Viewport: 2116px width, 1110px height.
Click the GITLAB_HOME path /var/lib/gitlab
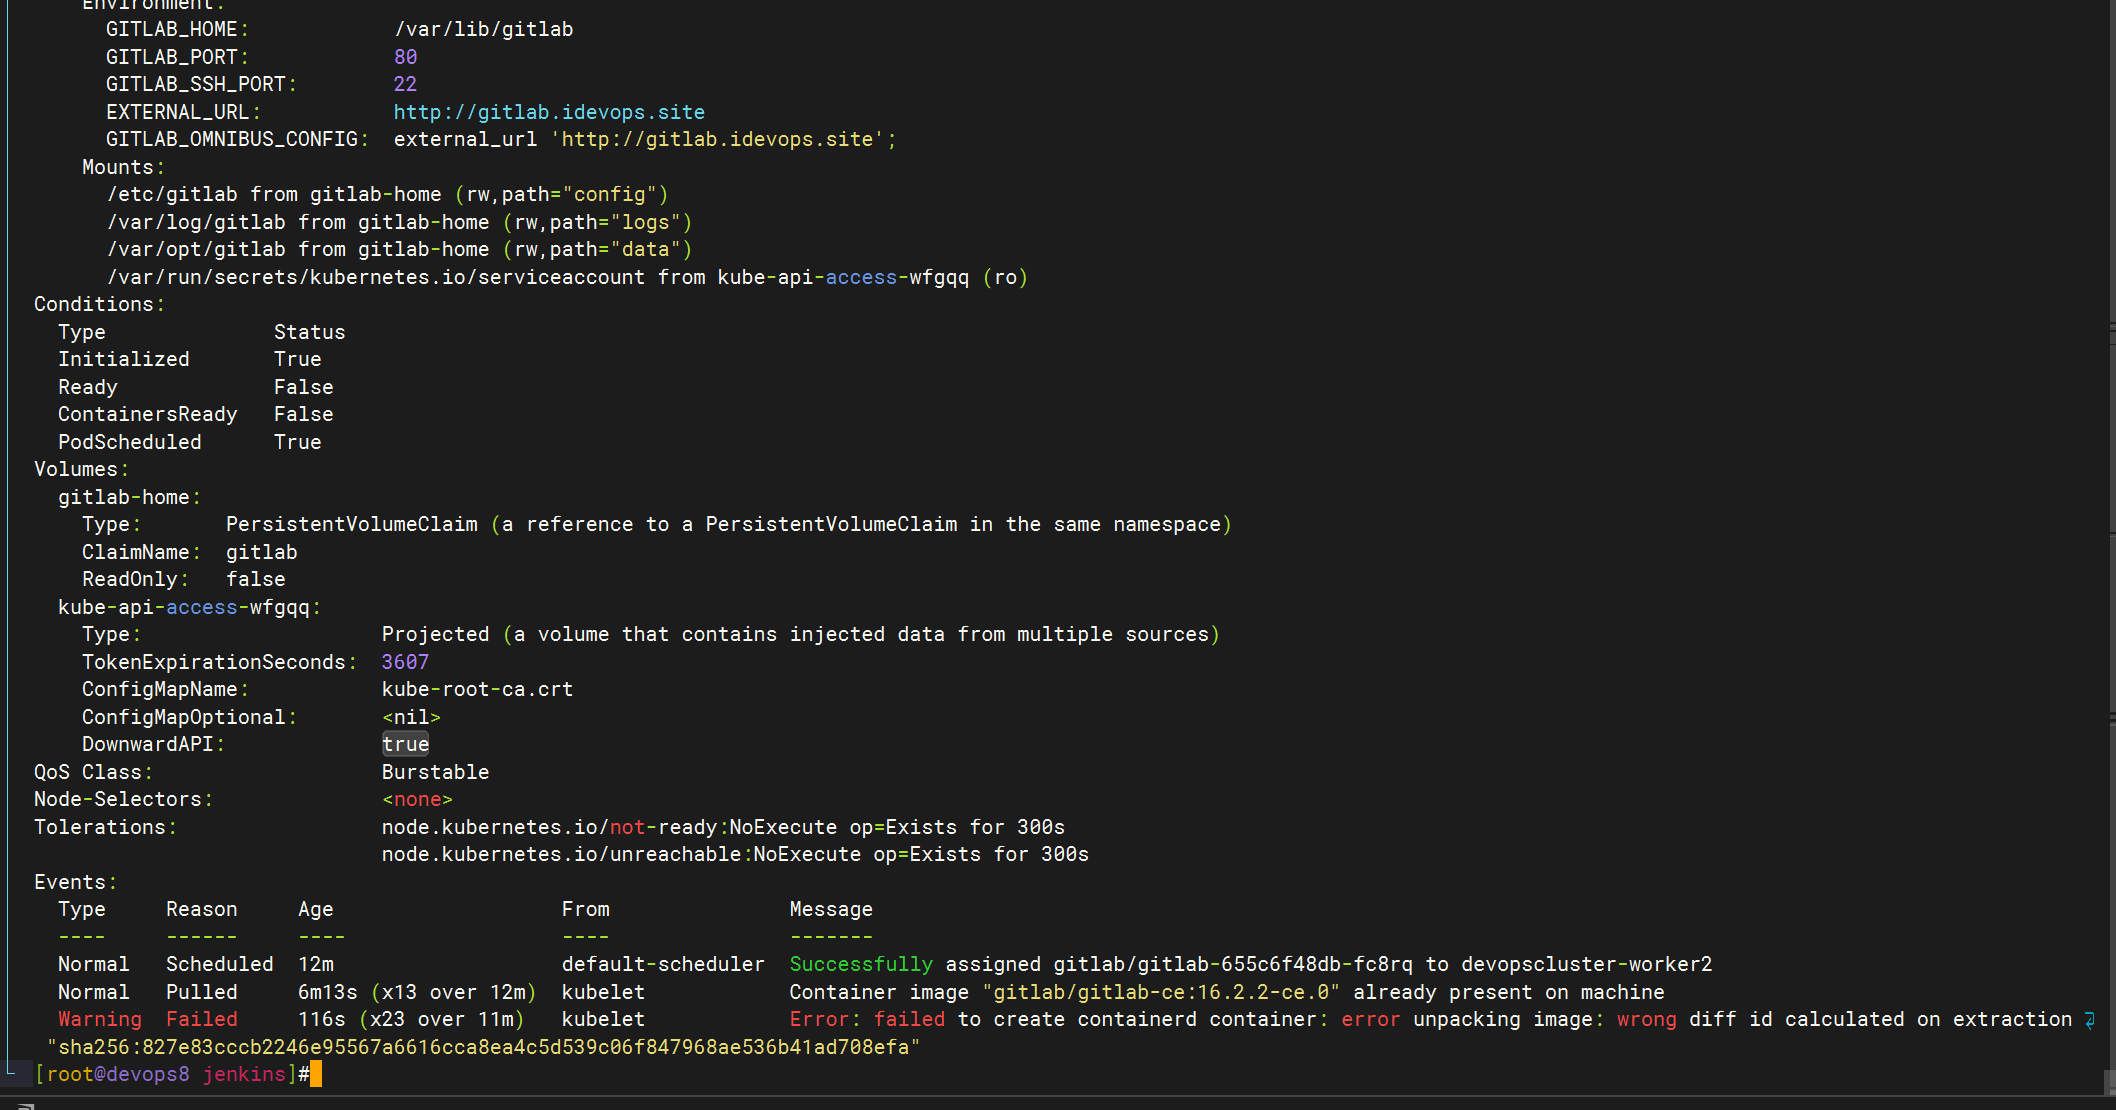(x=483, y=29)
